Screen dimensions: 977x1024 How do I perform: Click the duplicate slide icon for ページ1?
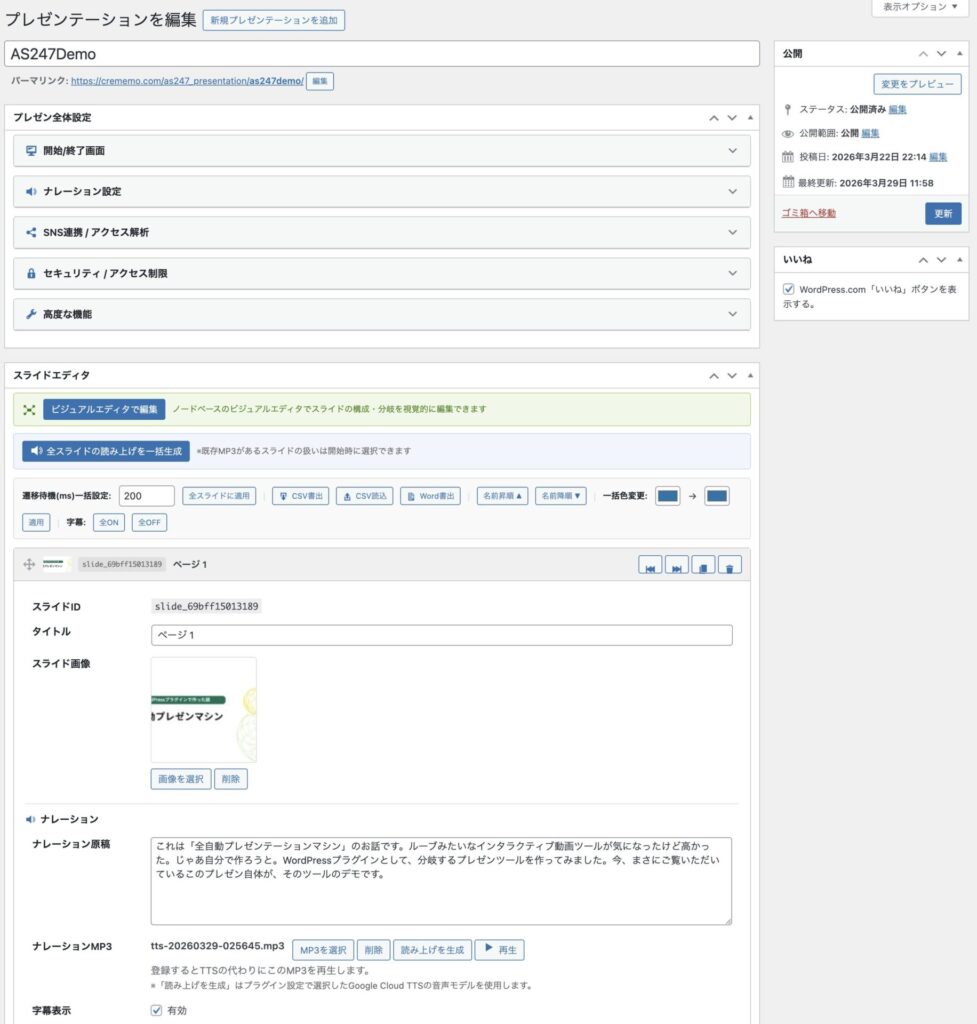point(703,566)
